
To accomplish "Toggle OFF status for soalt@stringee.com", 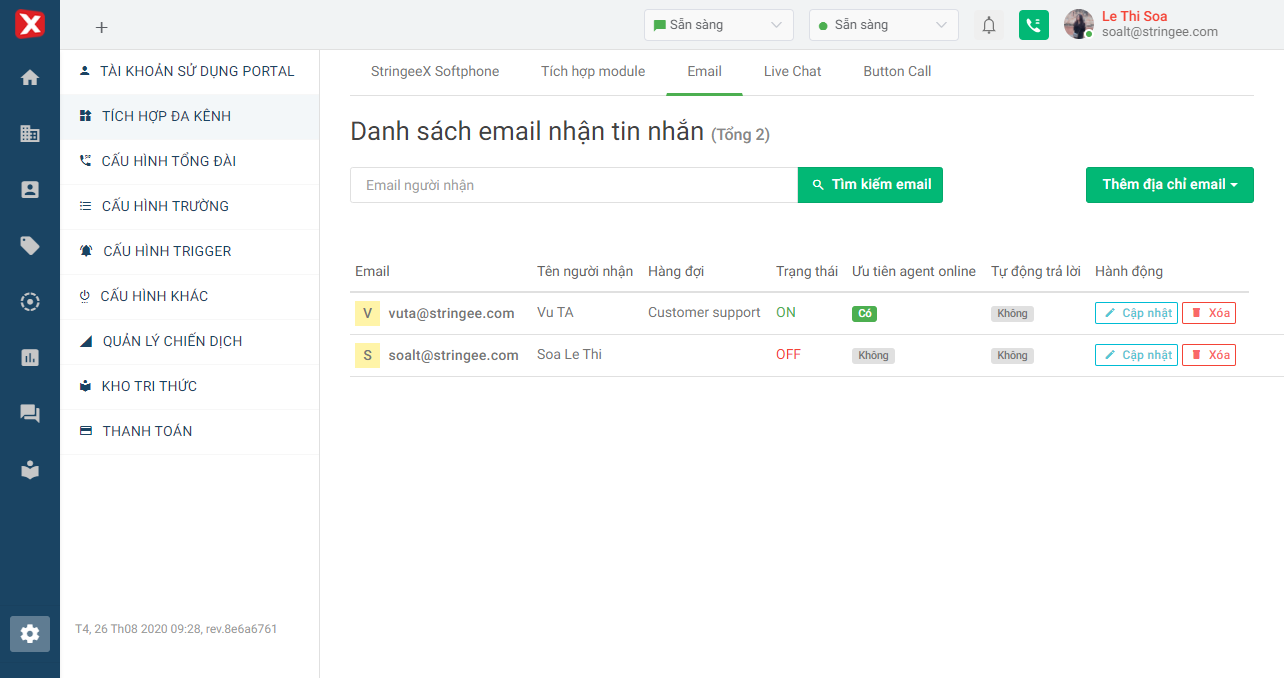I will pyautogui.click(x=788, y=355).
